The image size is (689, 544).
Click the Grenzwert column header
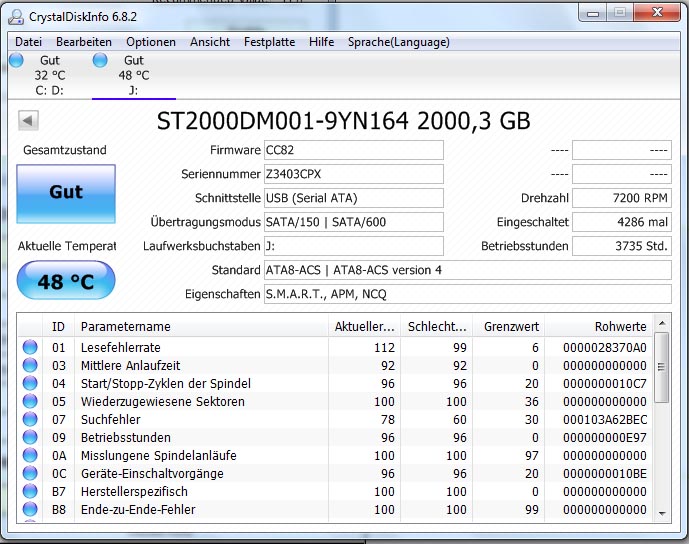point(508,326)
